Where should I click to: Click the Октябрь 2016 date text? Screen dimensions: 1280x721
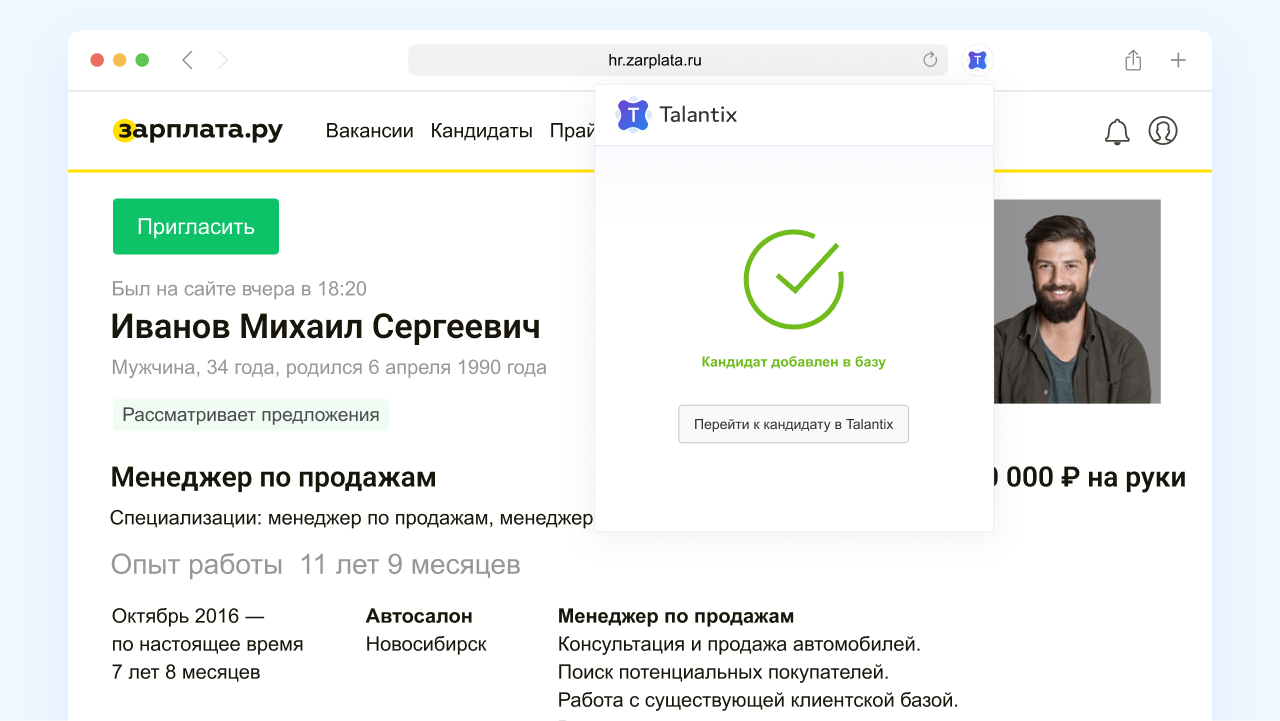coord(188,616)
